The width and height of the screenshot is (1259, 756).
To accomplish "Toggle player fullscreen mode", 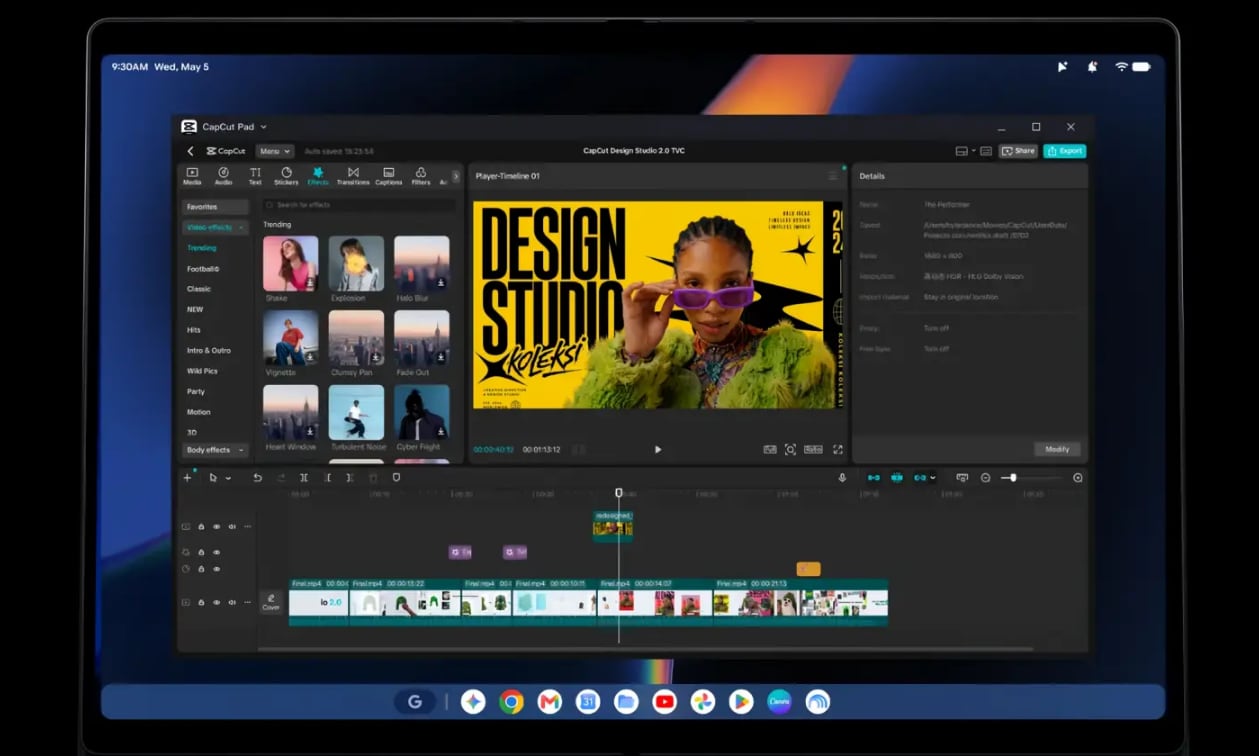I will point(838,450).
